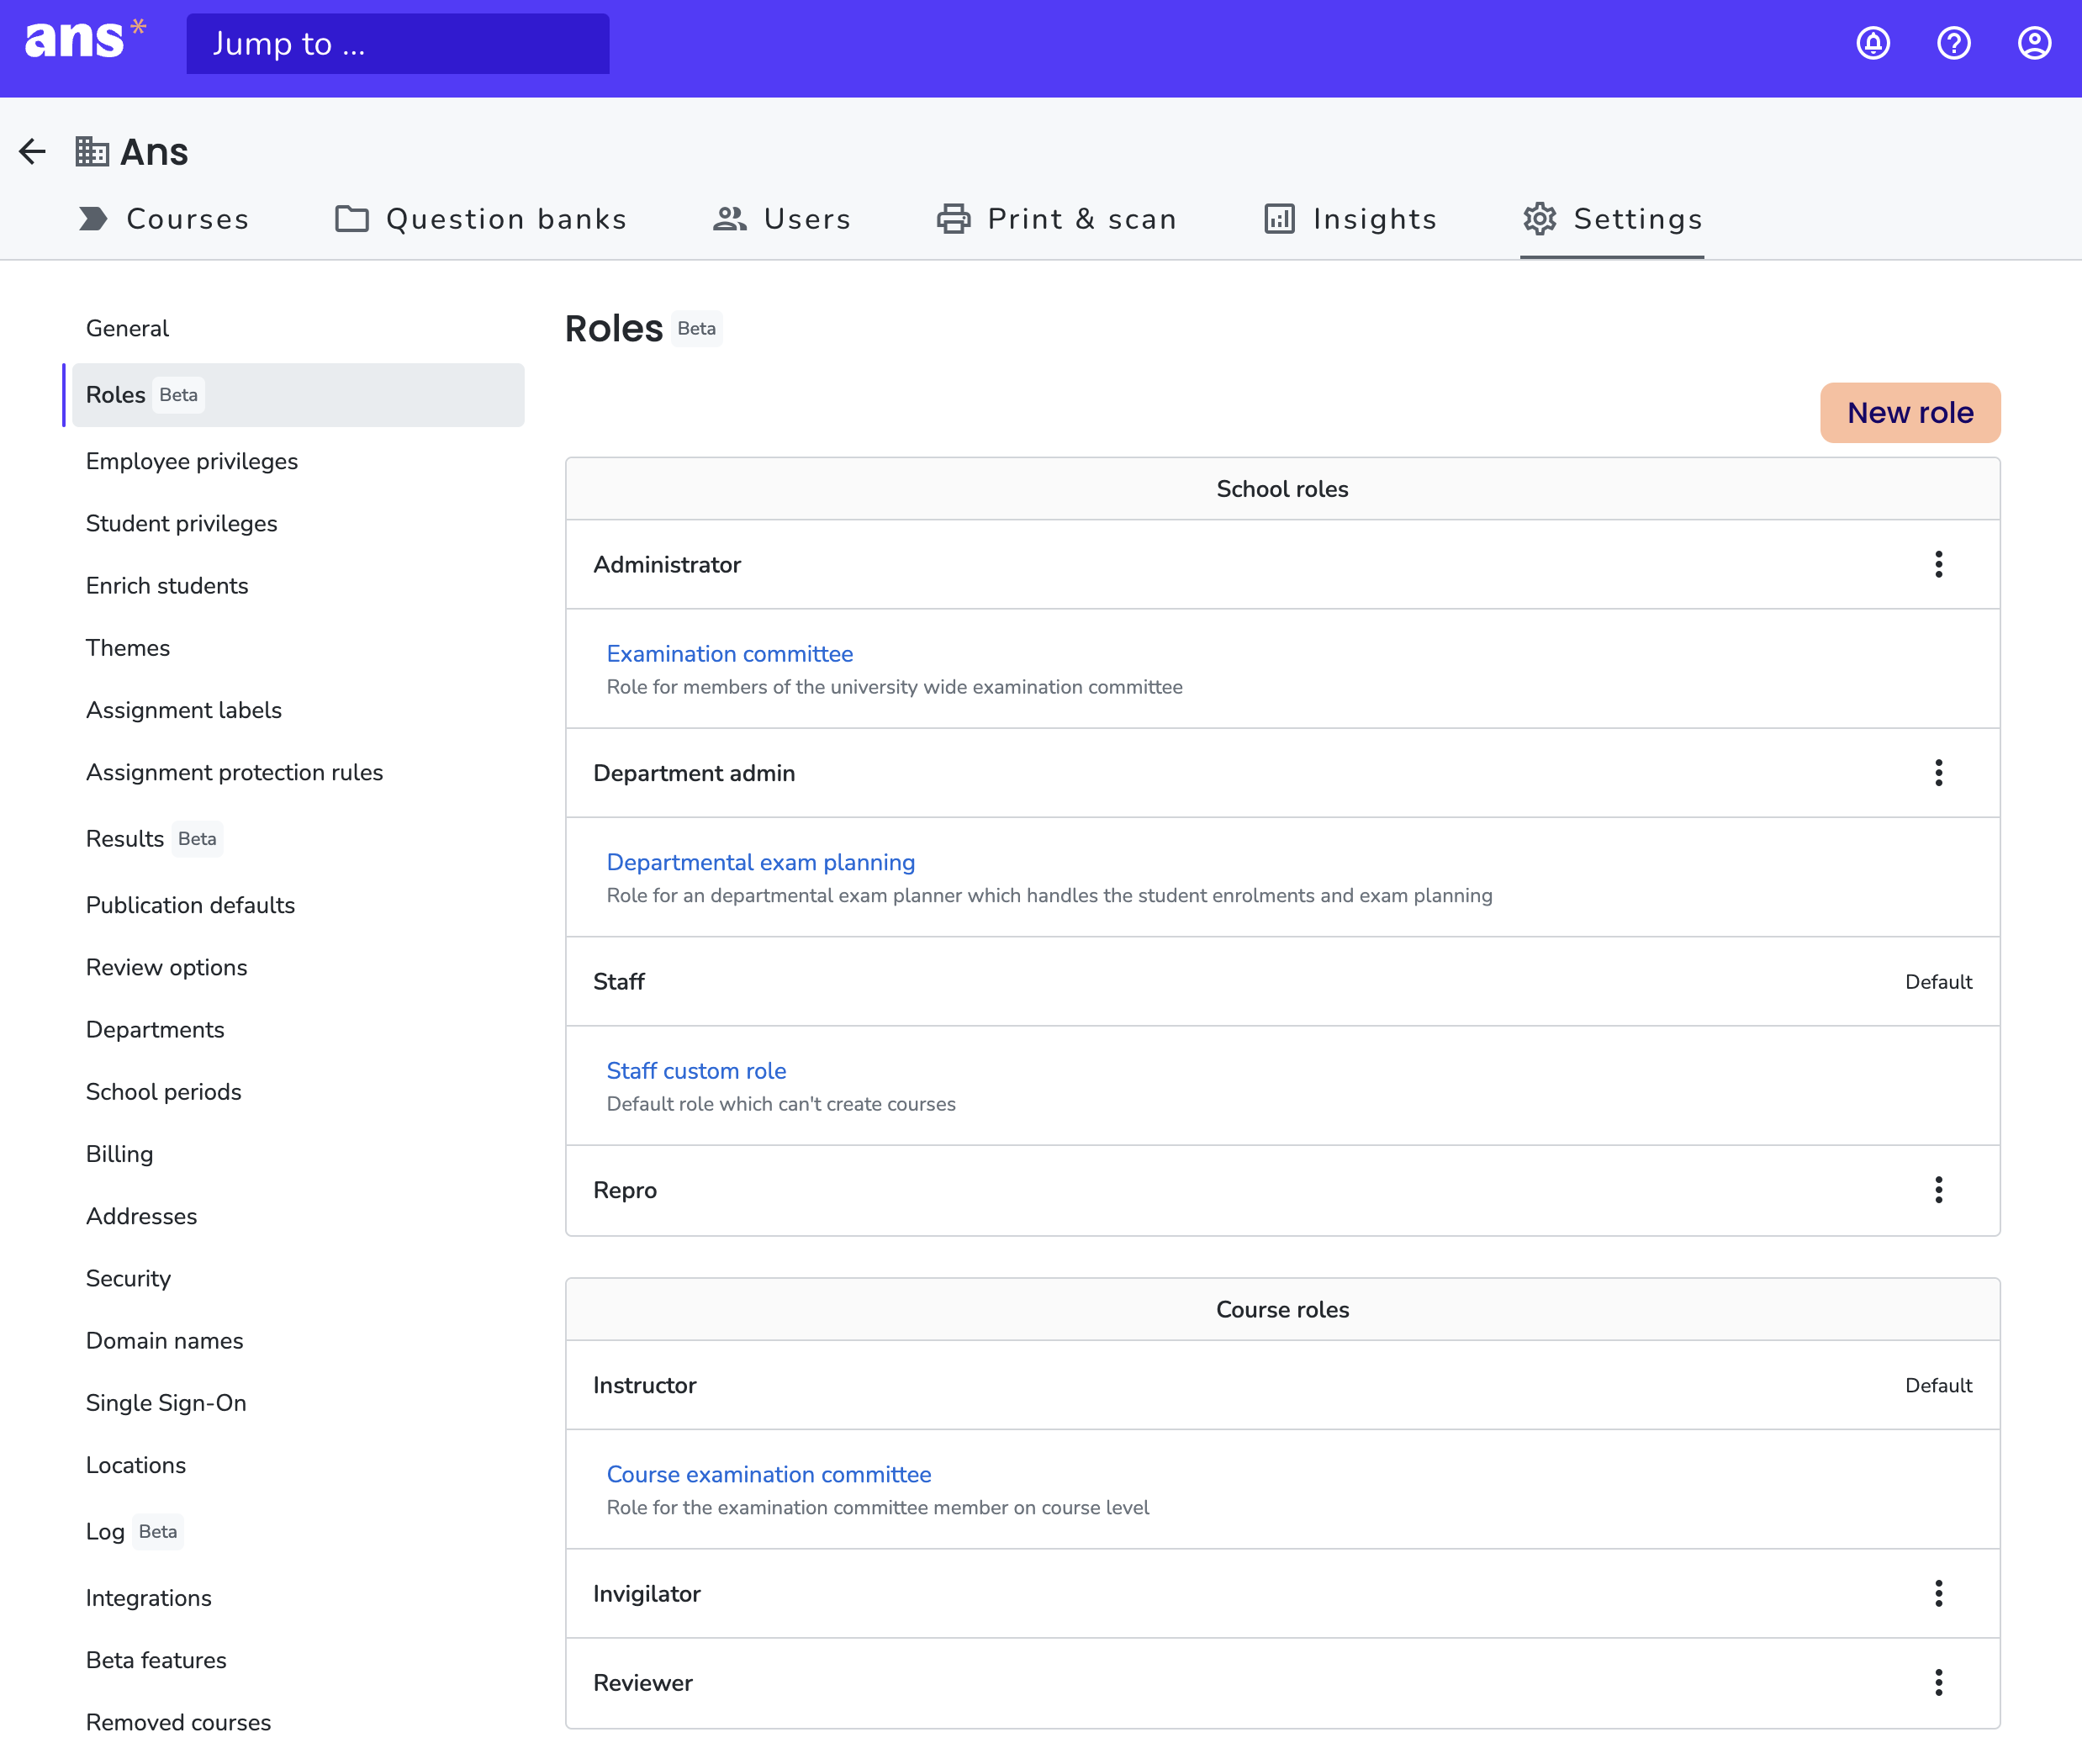Open three-dot menu for Reviewer role
The height and width of the screenshot is (1764, 2082).
point(1938,1683)
